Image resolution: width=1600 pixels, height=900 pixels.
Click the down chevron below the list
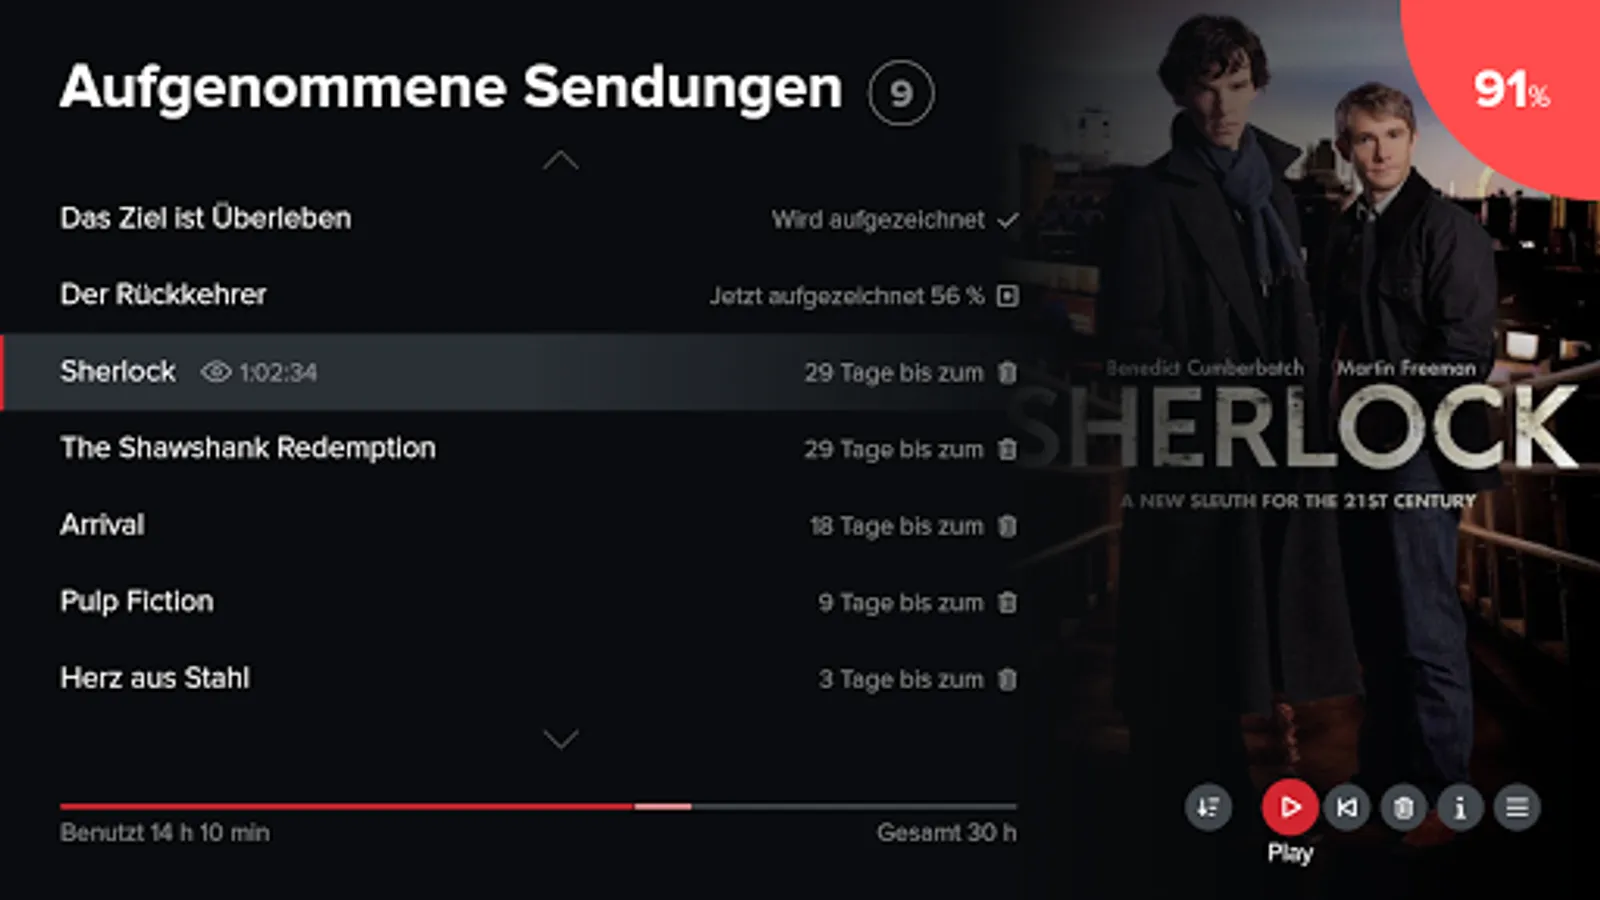tap(560, 739)
